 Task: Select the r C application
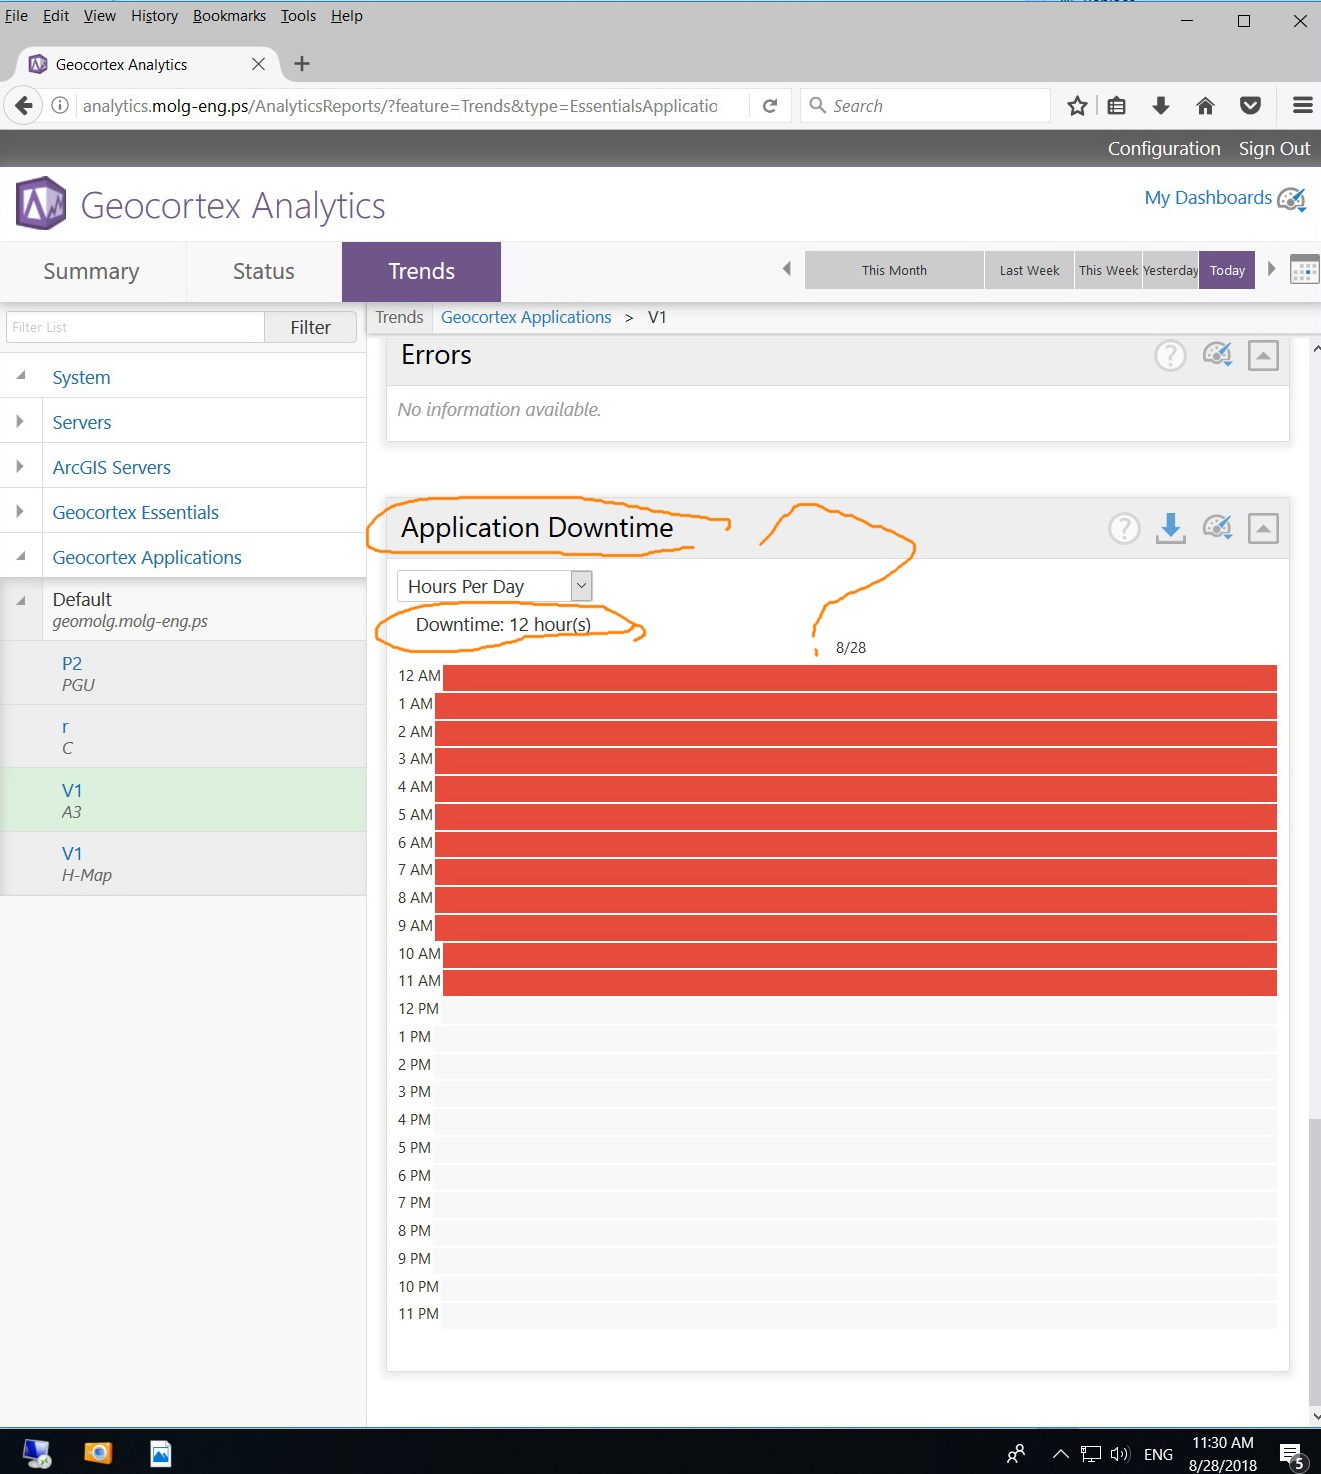(x=183, y=736)
